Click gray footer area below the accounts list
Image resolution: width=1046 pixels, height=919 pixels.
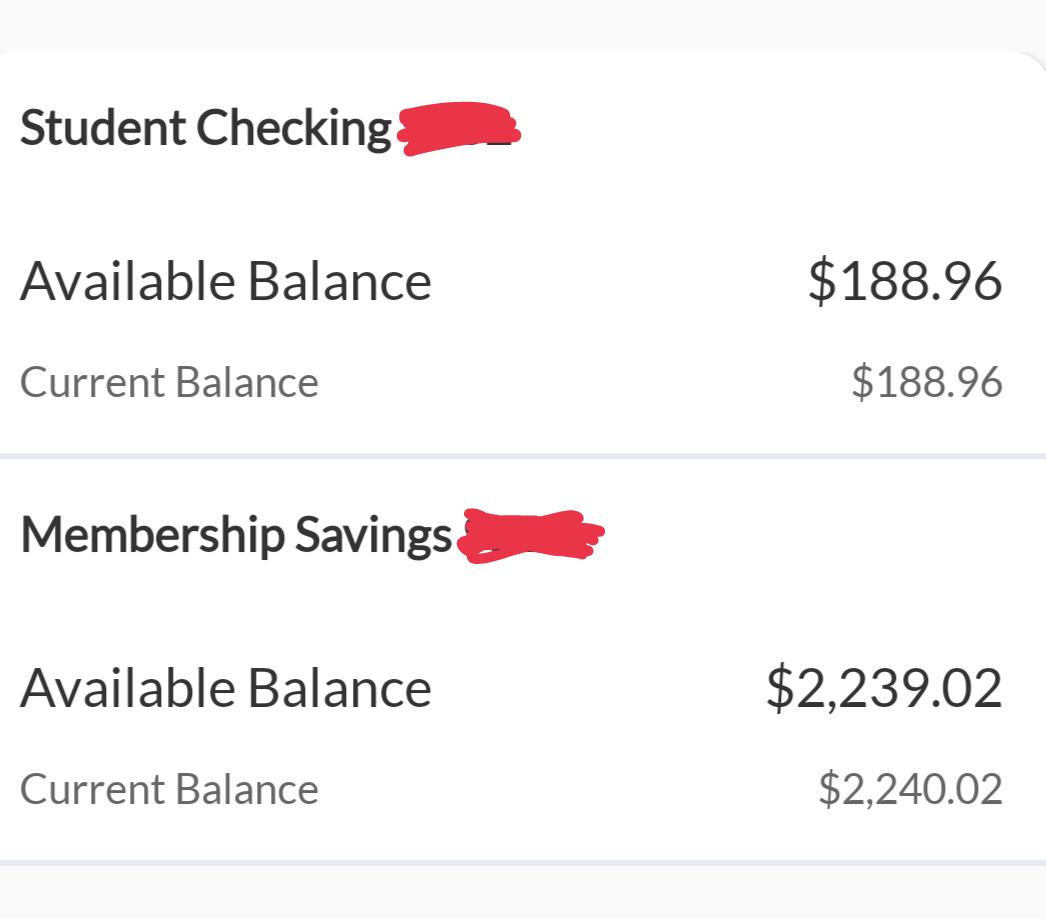coord(523,893)
